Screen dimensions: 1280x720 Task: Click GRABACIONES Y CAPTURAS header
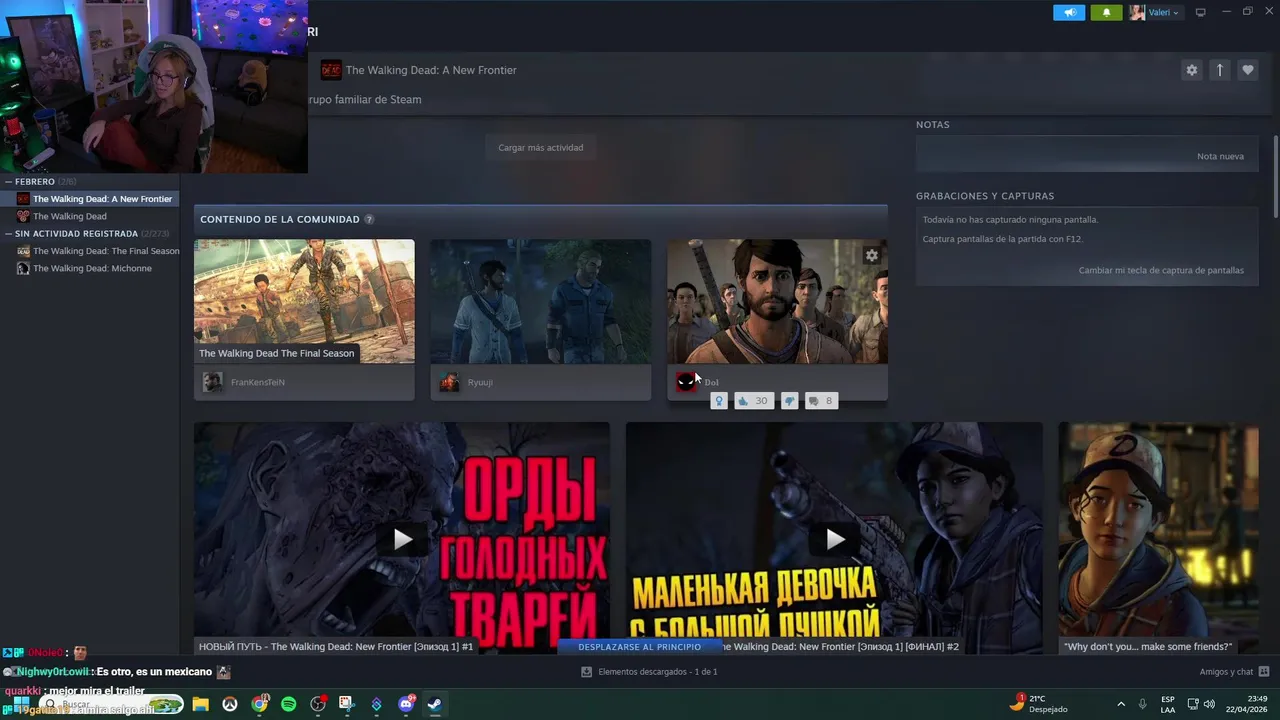tap(985, 196)
